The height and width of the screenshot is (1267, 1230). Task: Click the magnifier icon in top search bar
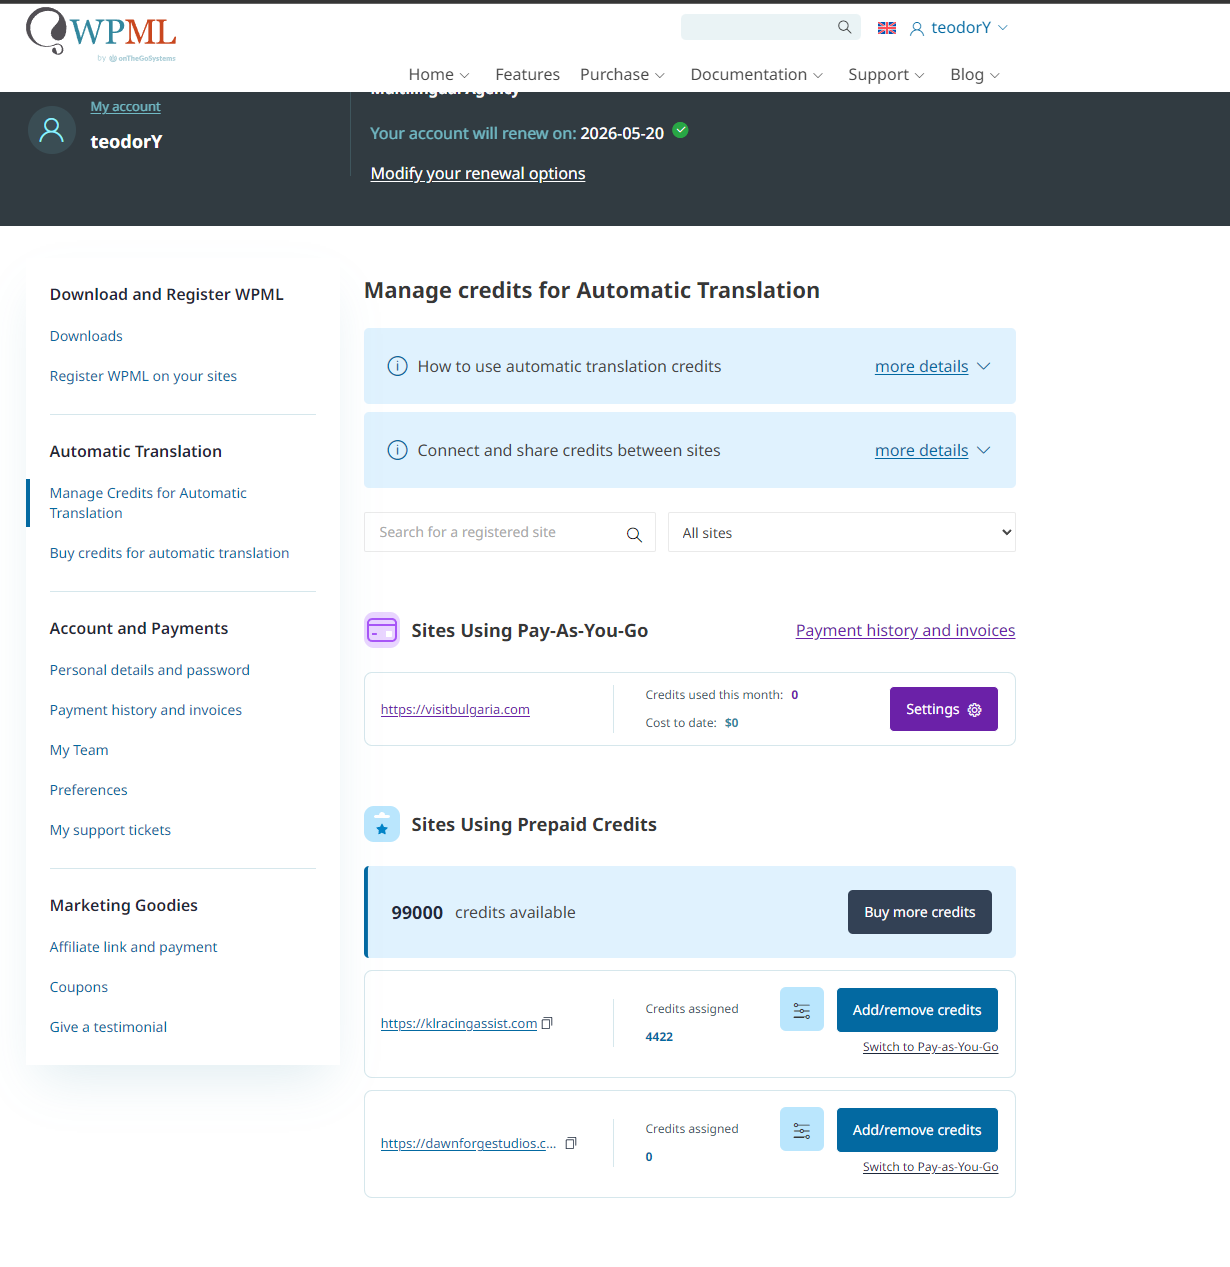click(845, 27)
